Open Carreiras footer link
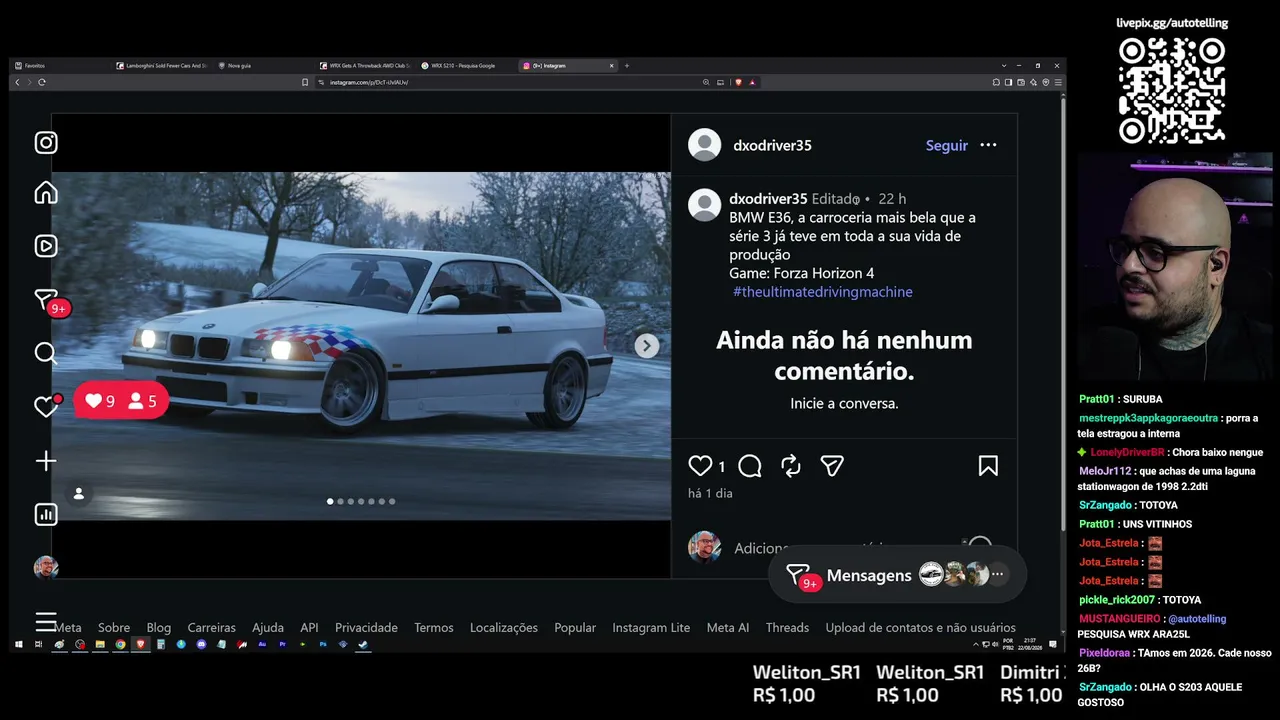 (x=212, y=628)
